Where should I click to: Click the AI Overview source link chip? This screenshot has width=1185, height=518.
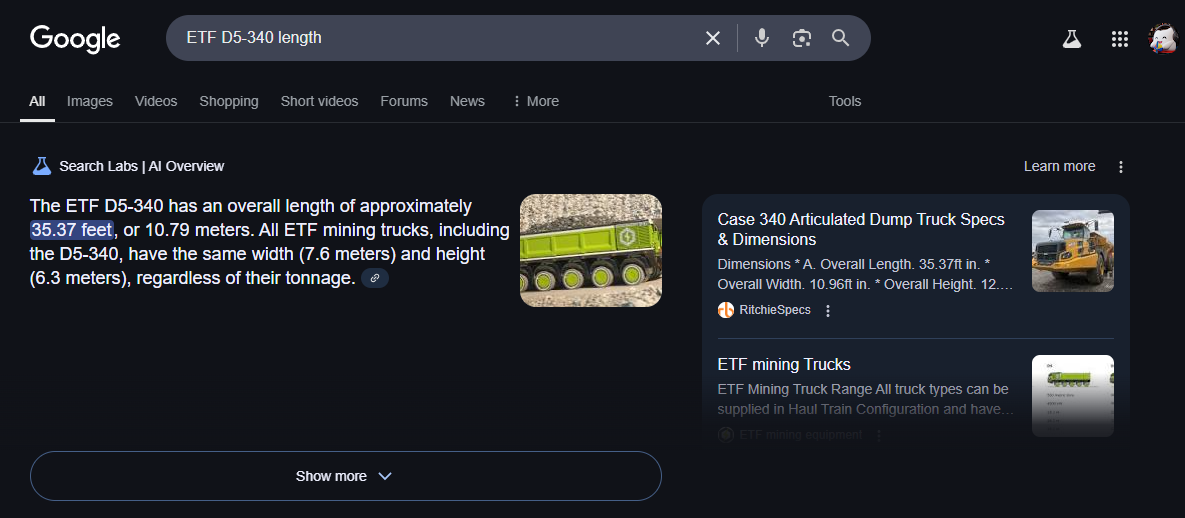pos(375,278)
